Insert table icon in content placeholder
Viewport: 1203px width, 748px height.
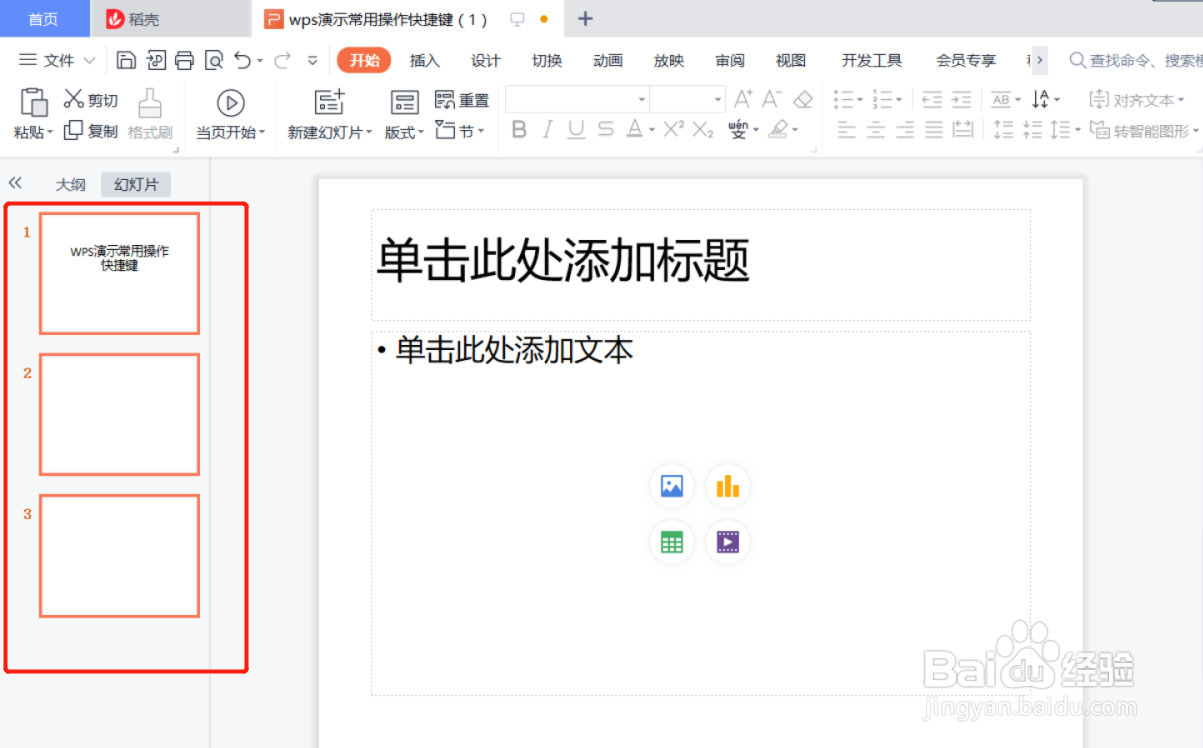point(672,543)
